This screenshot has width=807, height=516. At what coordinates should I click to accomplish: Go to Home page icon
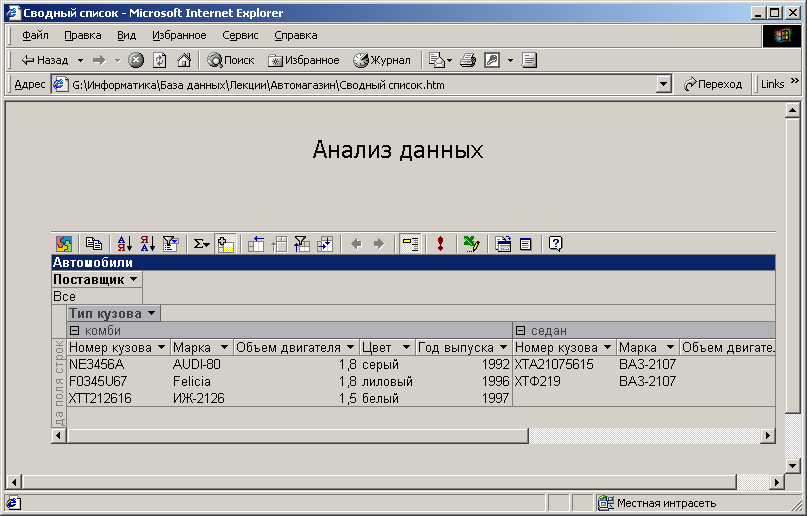point(184,60)
